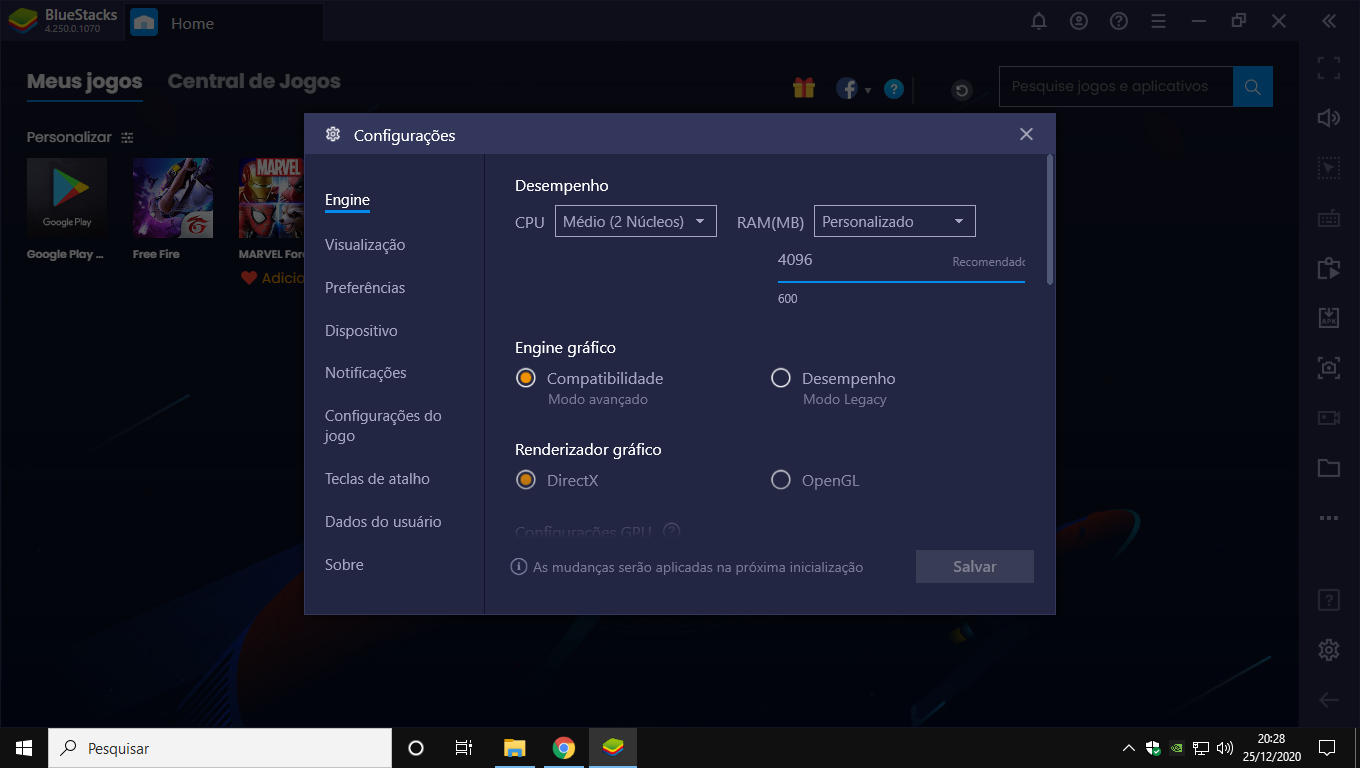Open the account profile icon
Viewport: 1360px width, 768px height.
click(1079, 21)
